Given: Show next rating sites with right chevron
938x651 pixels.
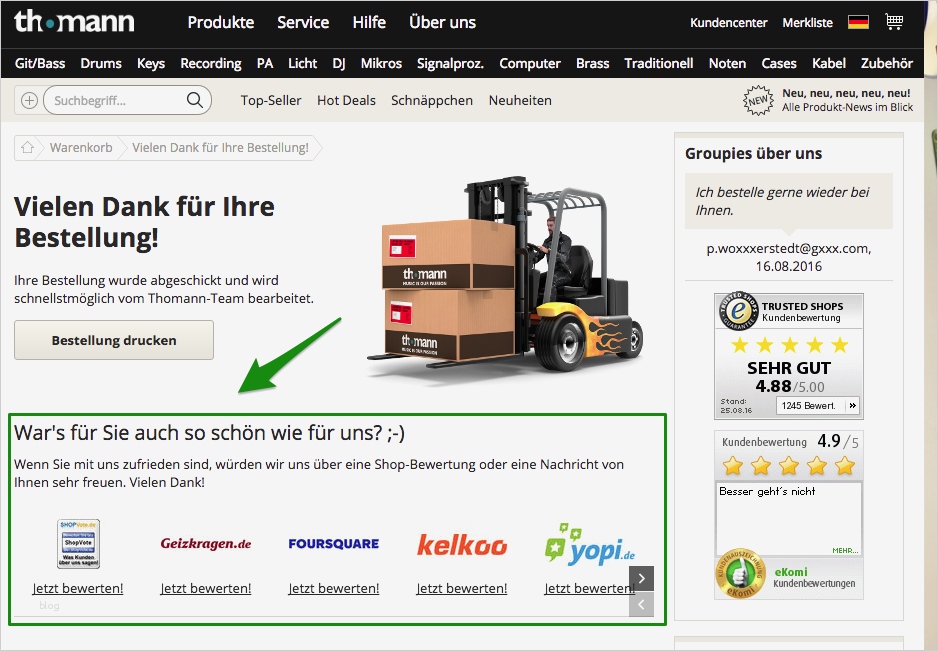Looking at the screenshot, I should 641,579.
